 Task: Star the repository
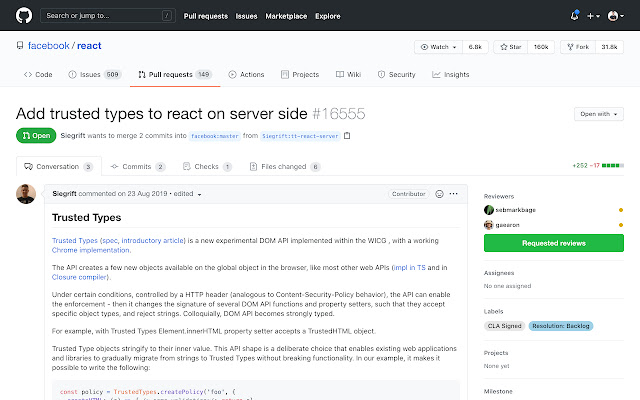point(511,47)
